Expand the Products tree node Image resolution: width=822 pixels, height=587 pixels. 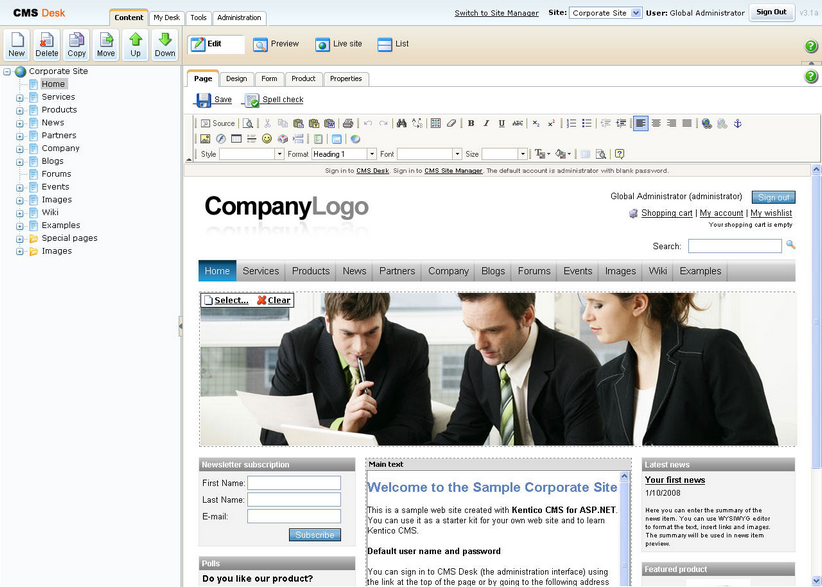tap(19, 111)
